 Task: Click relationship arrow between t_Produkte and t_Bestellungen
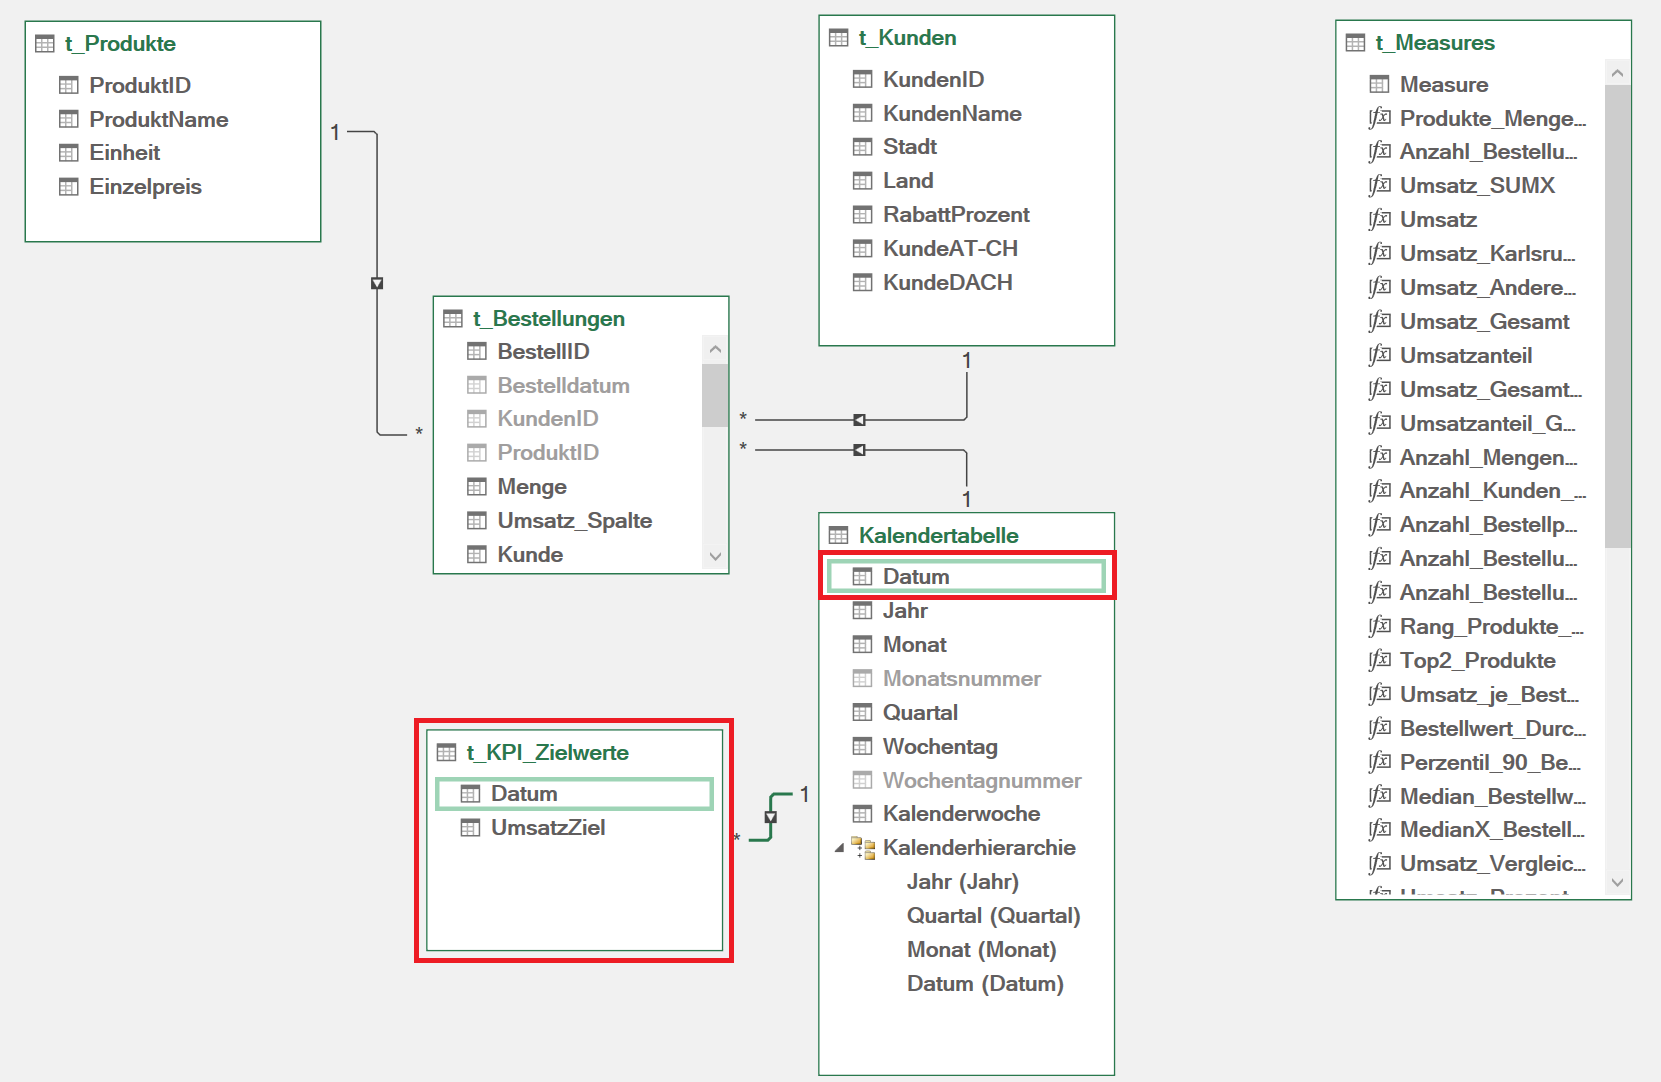[x=377, y=283]
